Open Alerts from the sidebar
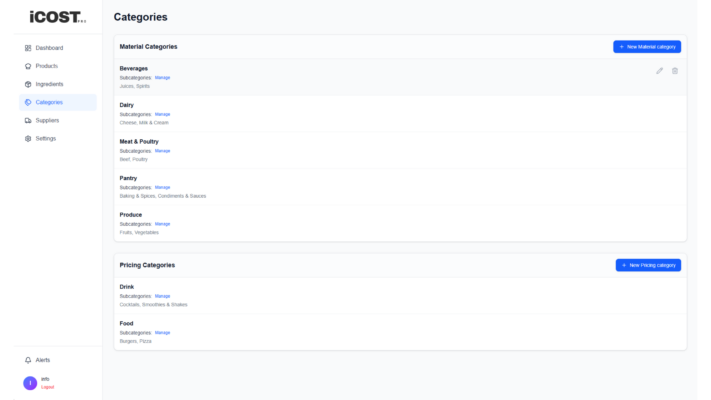Viewport: 711px width, 400px height. (58, 360)
